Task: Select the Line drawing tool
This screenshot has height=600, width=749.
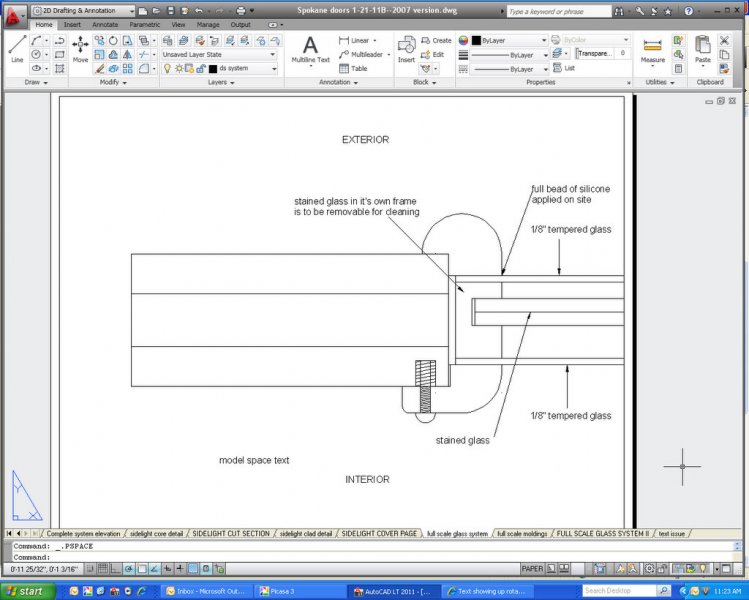Action: coord(17,48)
